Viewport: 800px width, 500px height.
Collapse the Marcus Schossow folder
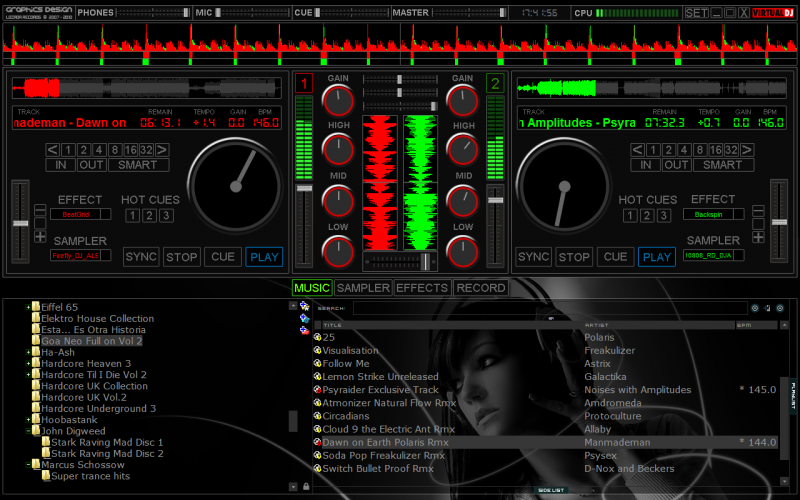click(x=28, y=465)
